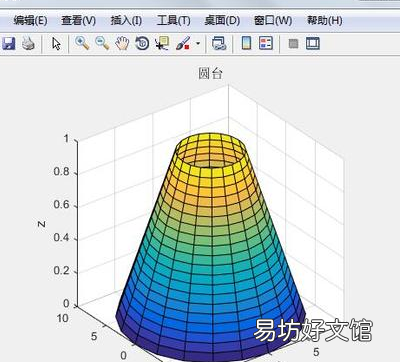Click the Link Plot icon

pos(219,43)
